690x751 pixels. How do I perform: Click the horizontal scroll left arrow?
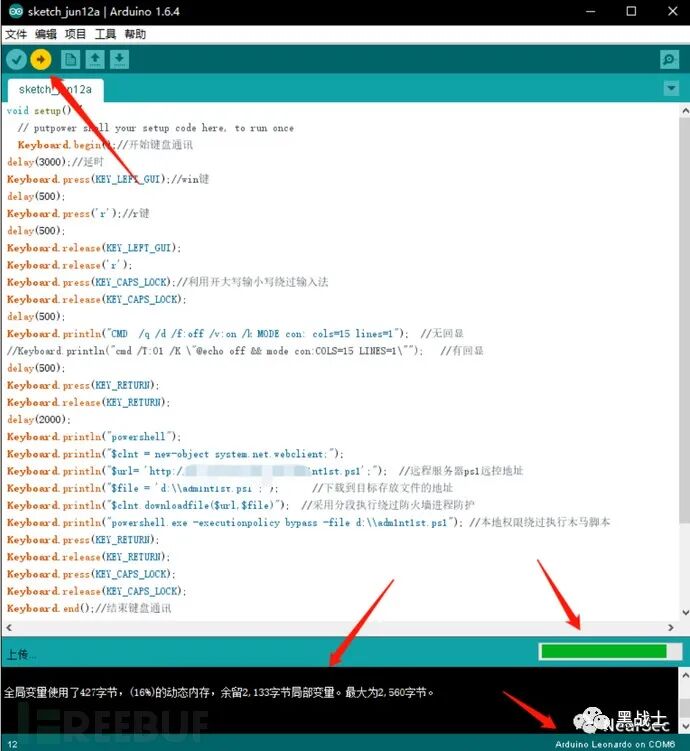9,627
